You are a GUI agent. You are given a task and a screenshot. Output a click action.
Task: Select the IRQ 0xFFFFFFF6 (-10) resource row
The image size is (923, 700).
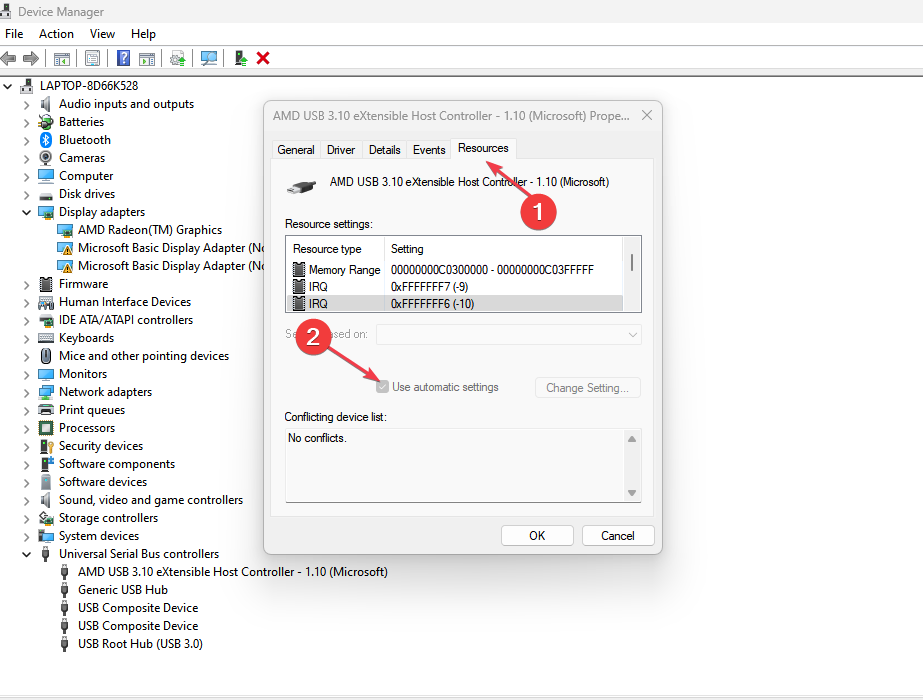point(454,304)
